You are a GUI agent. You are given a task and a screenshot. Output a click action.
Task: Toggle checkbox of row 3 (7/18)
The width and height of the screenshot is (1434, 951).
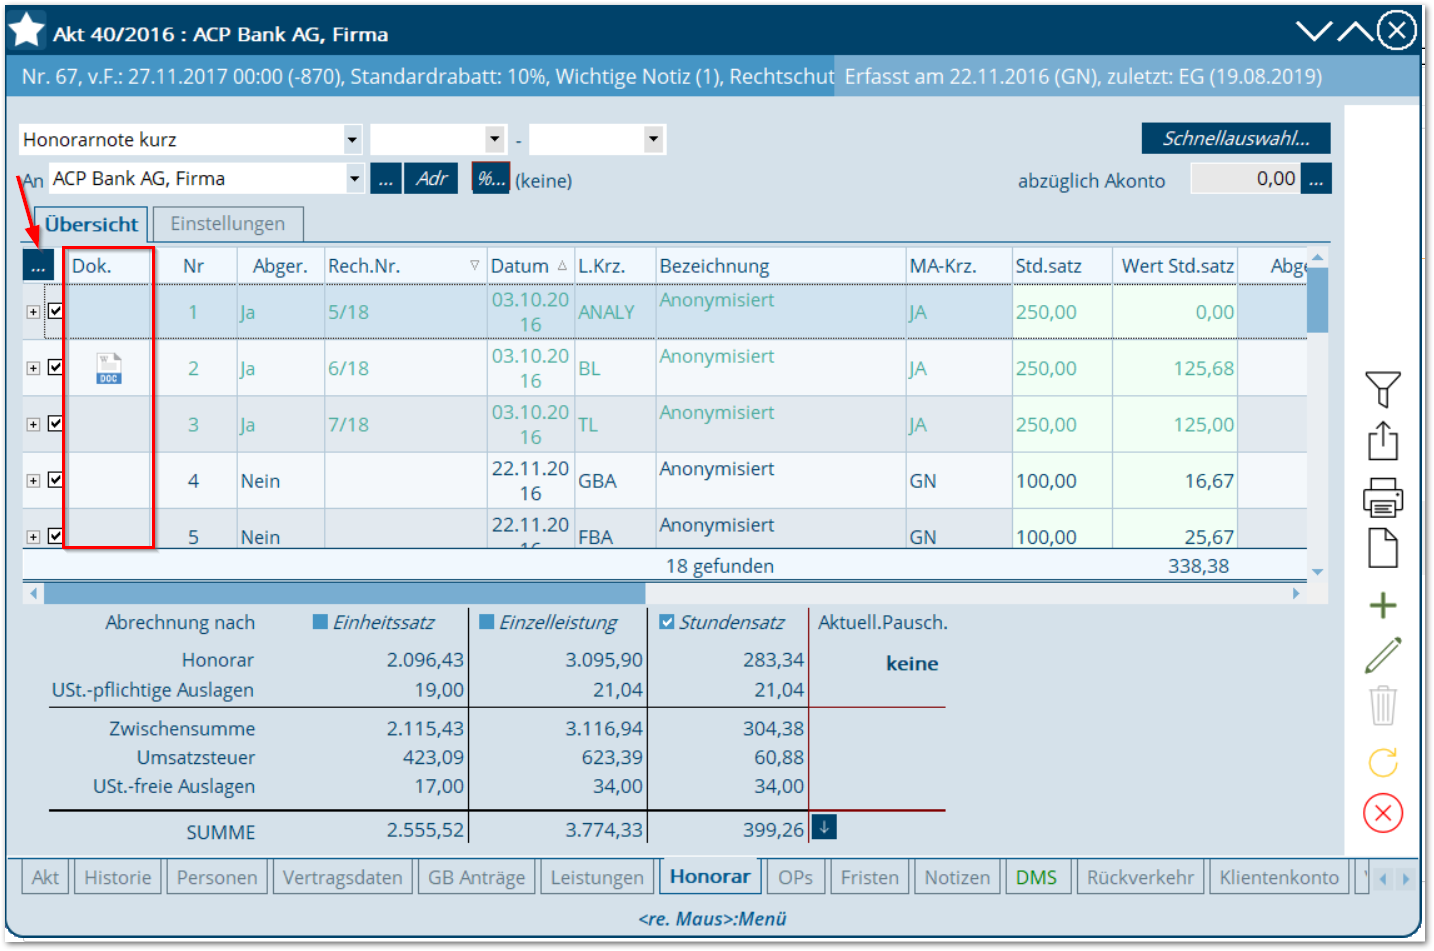pos(56,423)
